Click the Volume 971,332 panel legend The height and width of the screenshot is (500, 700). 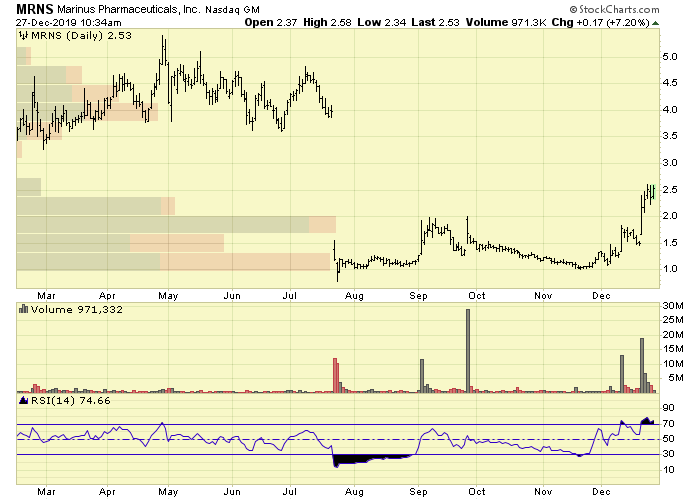[x=76, y=309]
